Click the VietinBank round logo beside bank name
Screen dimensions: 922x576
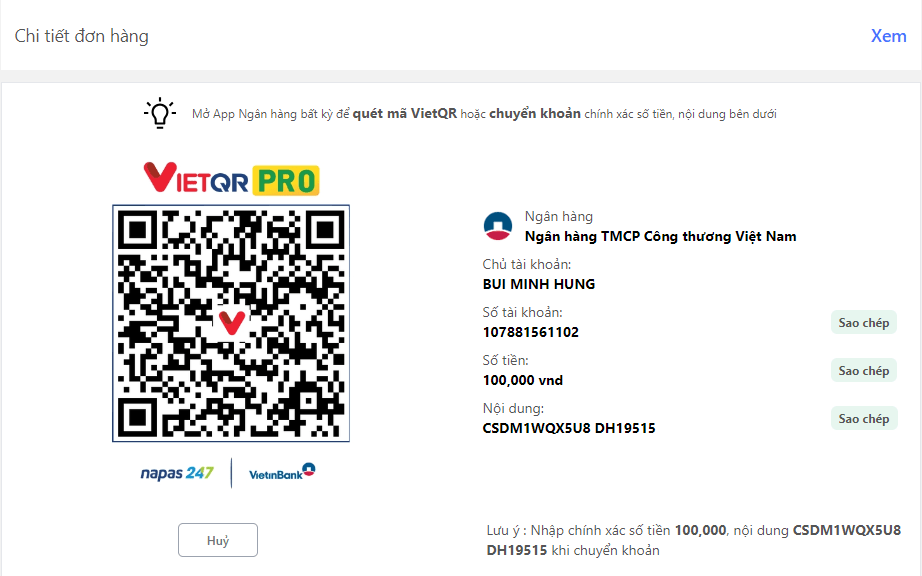pyautogui.click(x=498, y=226)
